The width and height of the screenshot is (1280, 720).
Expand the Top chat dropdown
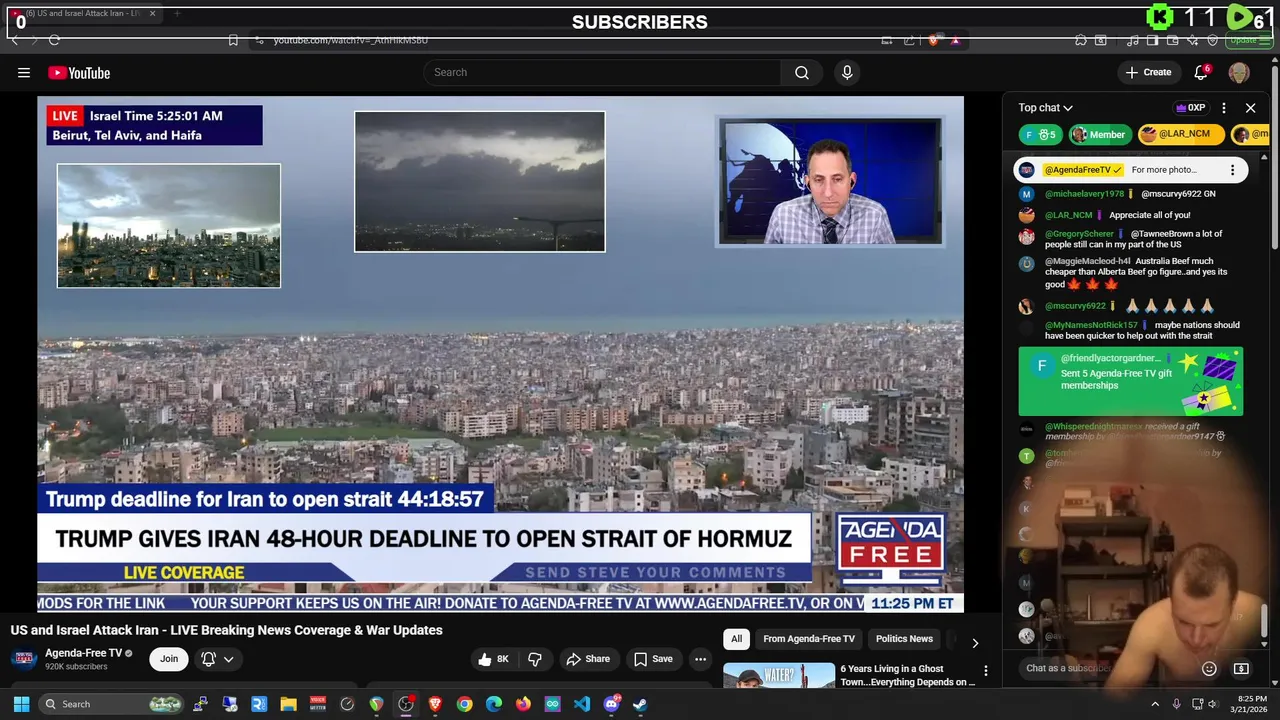1046,108
